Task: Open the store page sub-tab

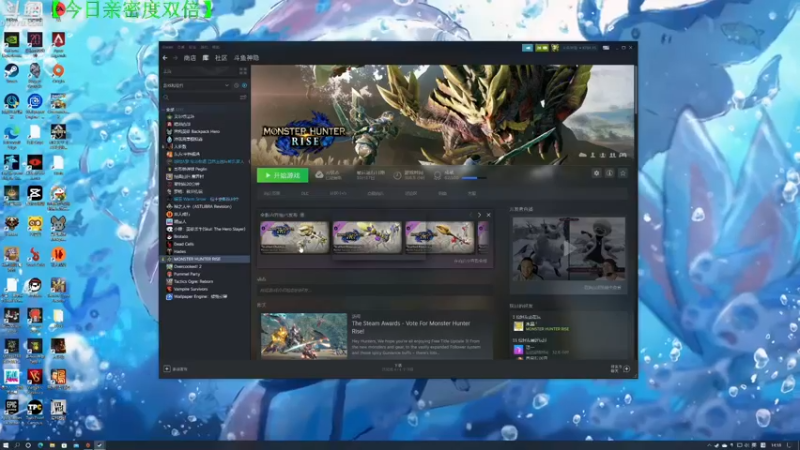Action: (x=272, y=194)
